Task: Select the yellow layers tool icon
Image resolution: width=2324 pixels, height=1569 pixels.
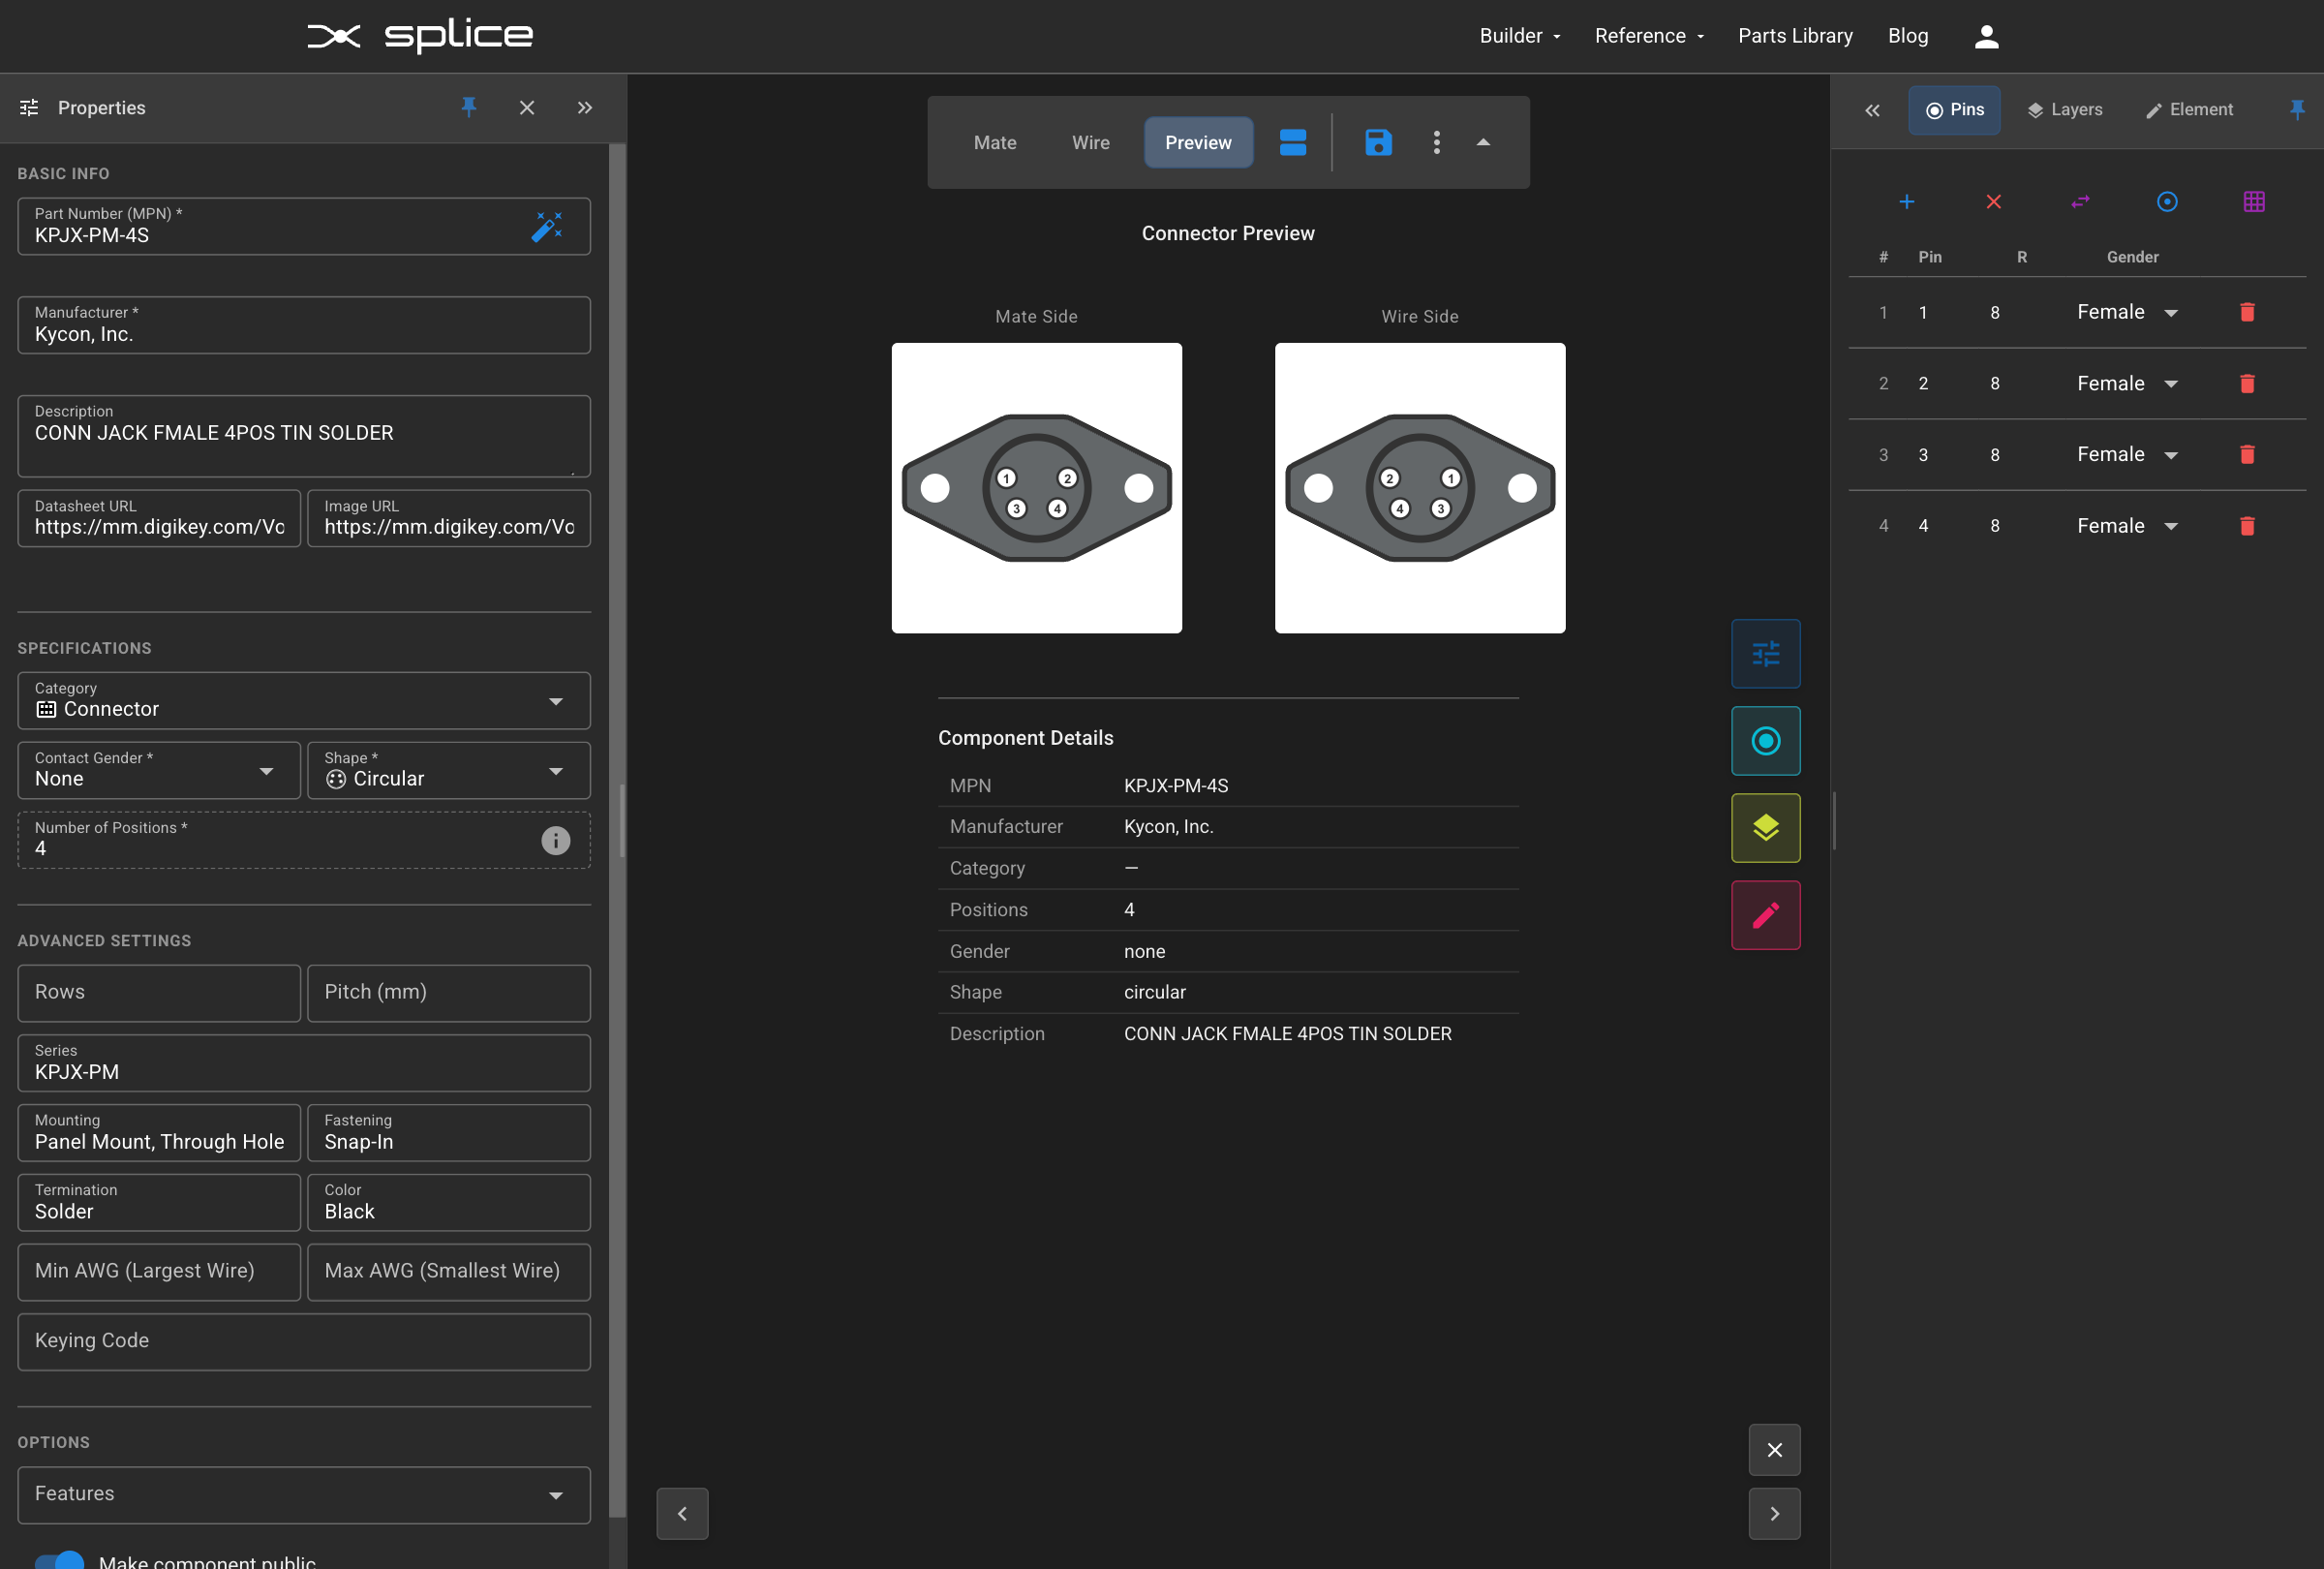Action: click(x=1765, y=828)
